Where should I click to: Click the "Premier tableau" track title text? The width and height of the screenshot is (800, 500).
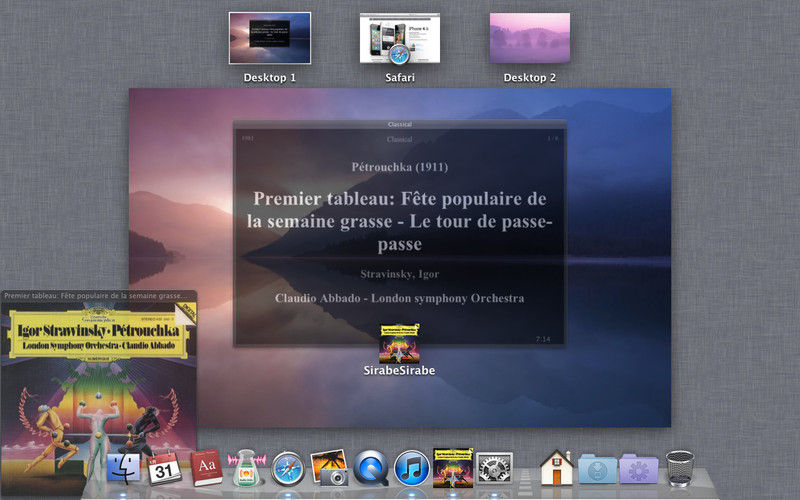399,221
